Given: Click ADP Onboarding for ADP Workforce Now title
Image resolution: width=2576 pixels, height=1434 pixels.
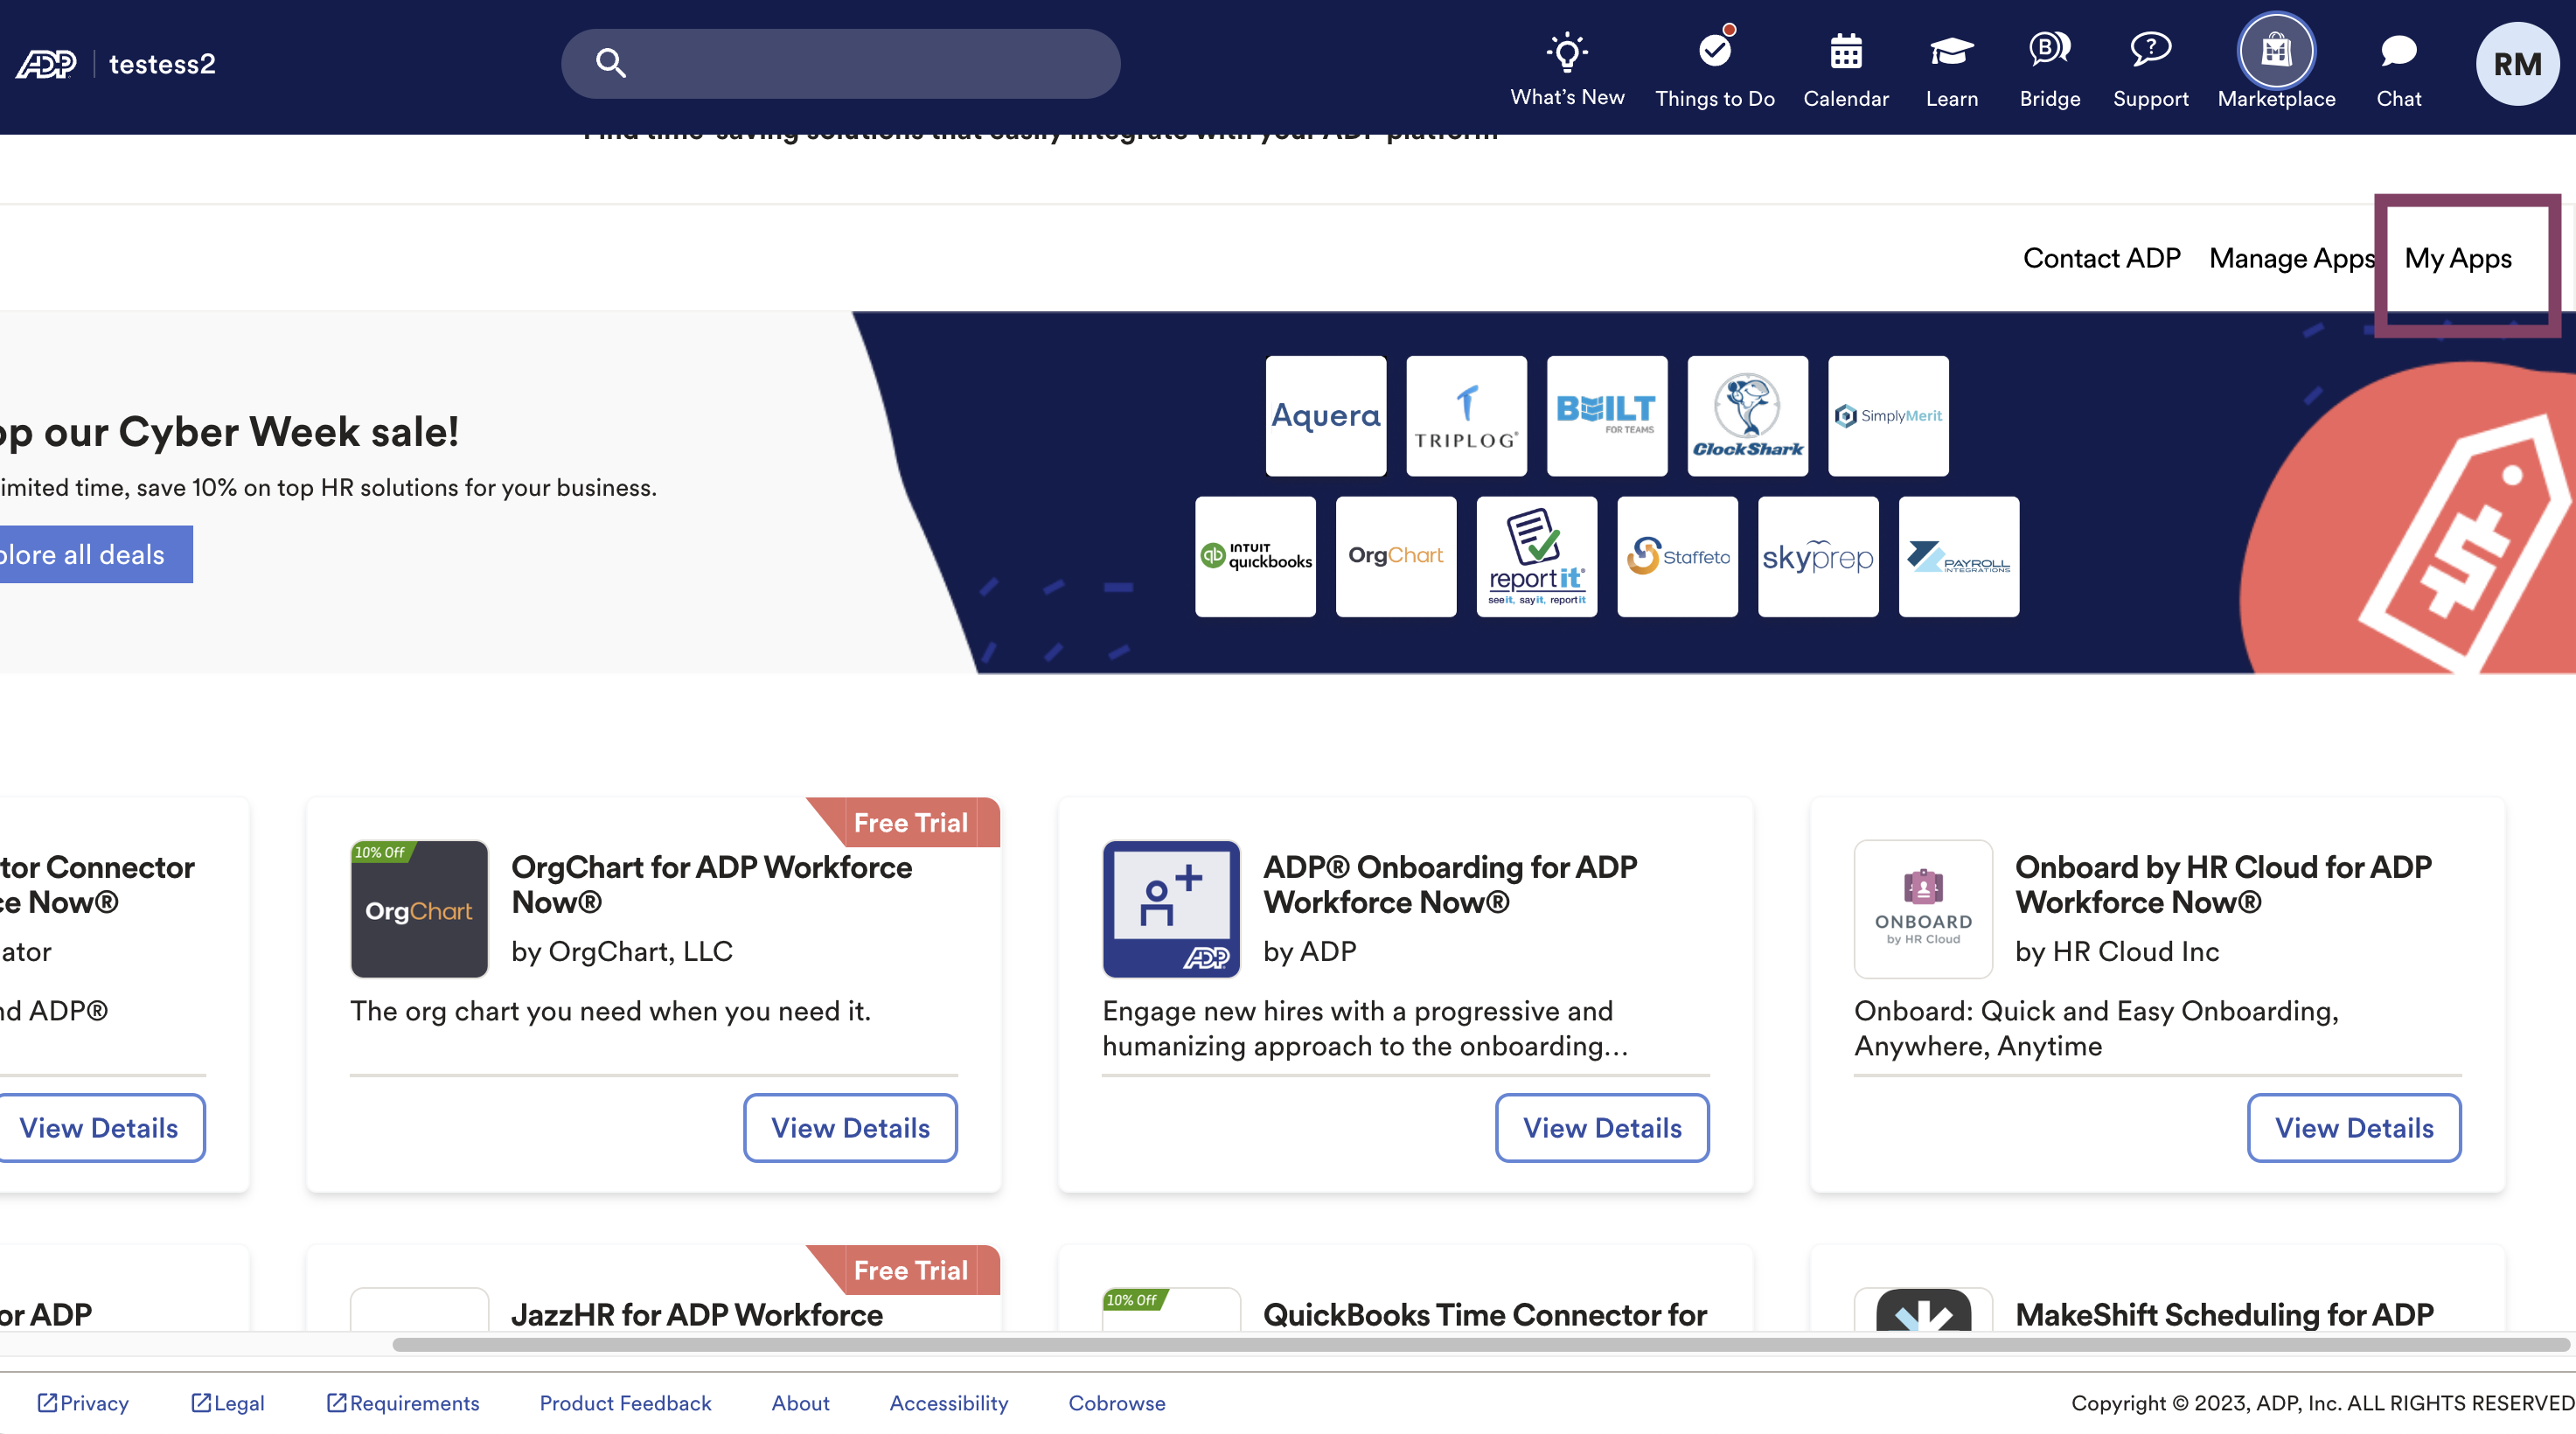Looking at the screenshot, I should point(1450,884).
